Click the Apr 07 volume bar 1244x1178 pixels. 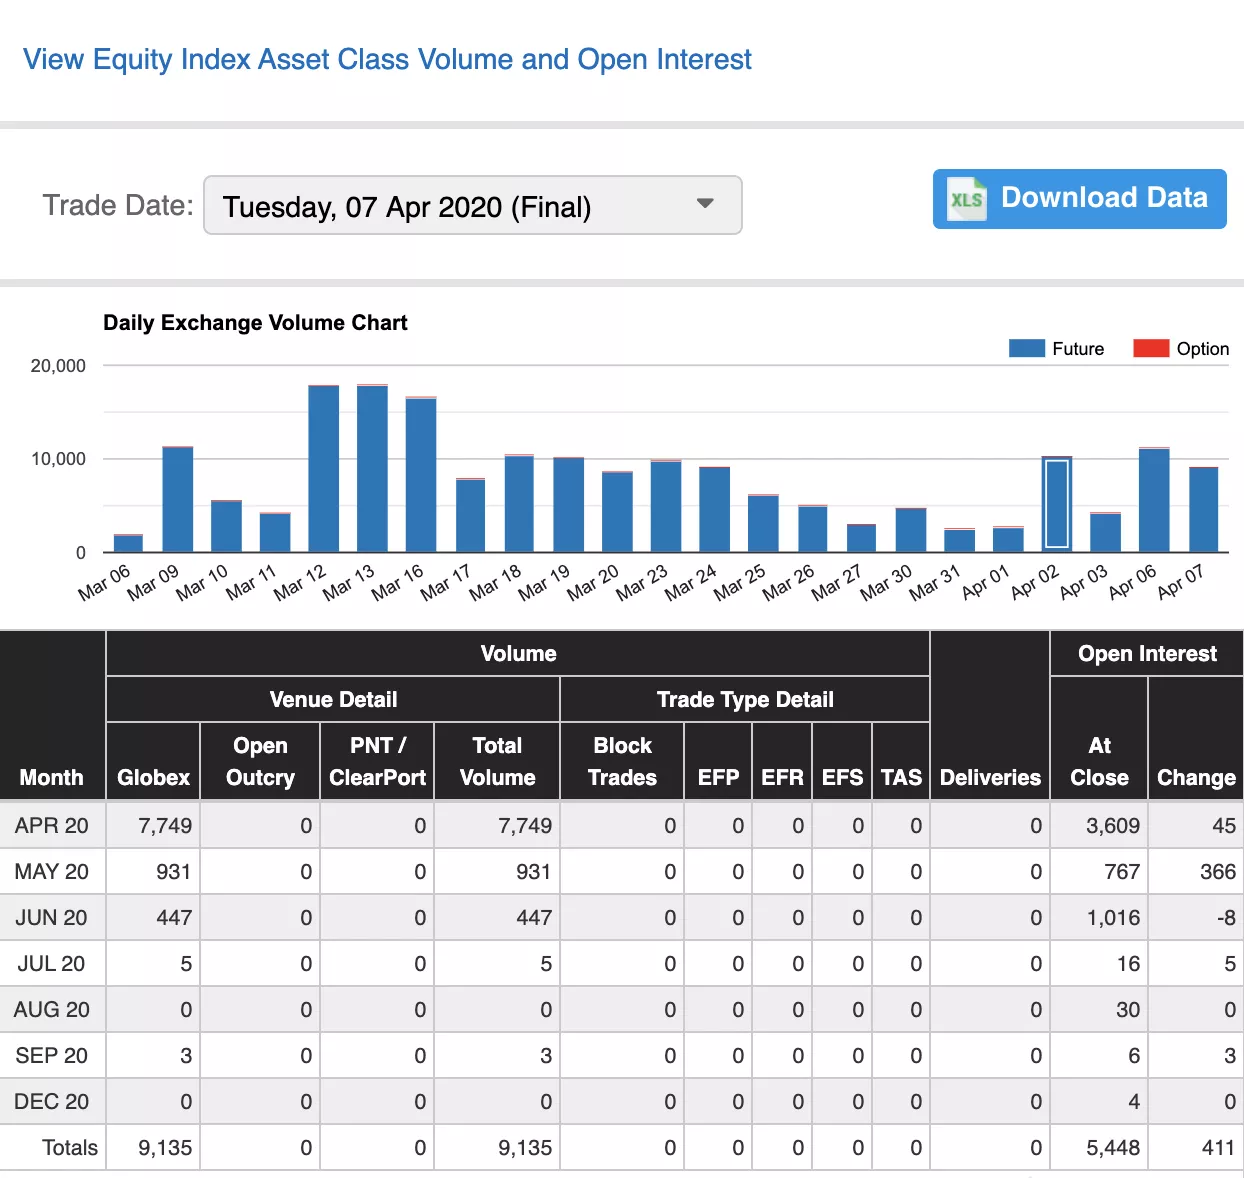[1203, 509]
